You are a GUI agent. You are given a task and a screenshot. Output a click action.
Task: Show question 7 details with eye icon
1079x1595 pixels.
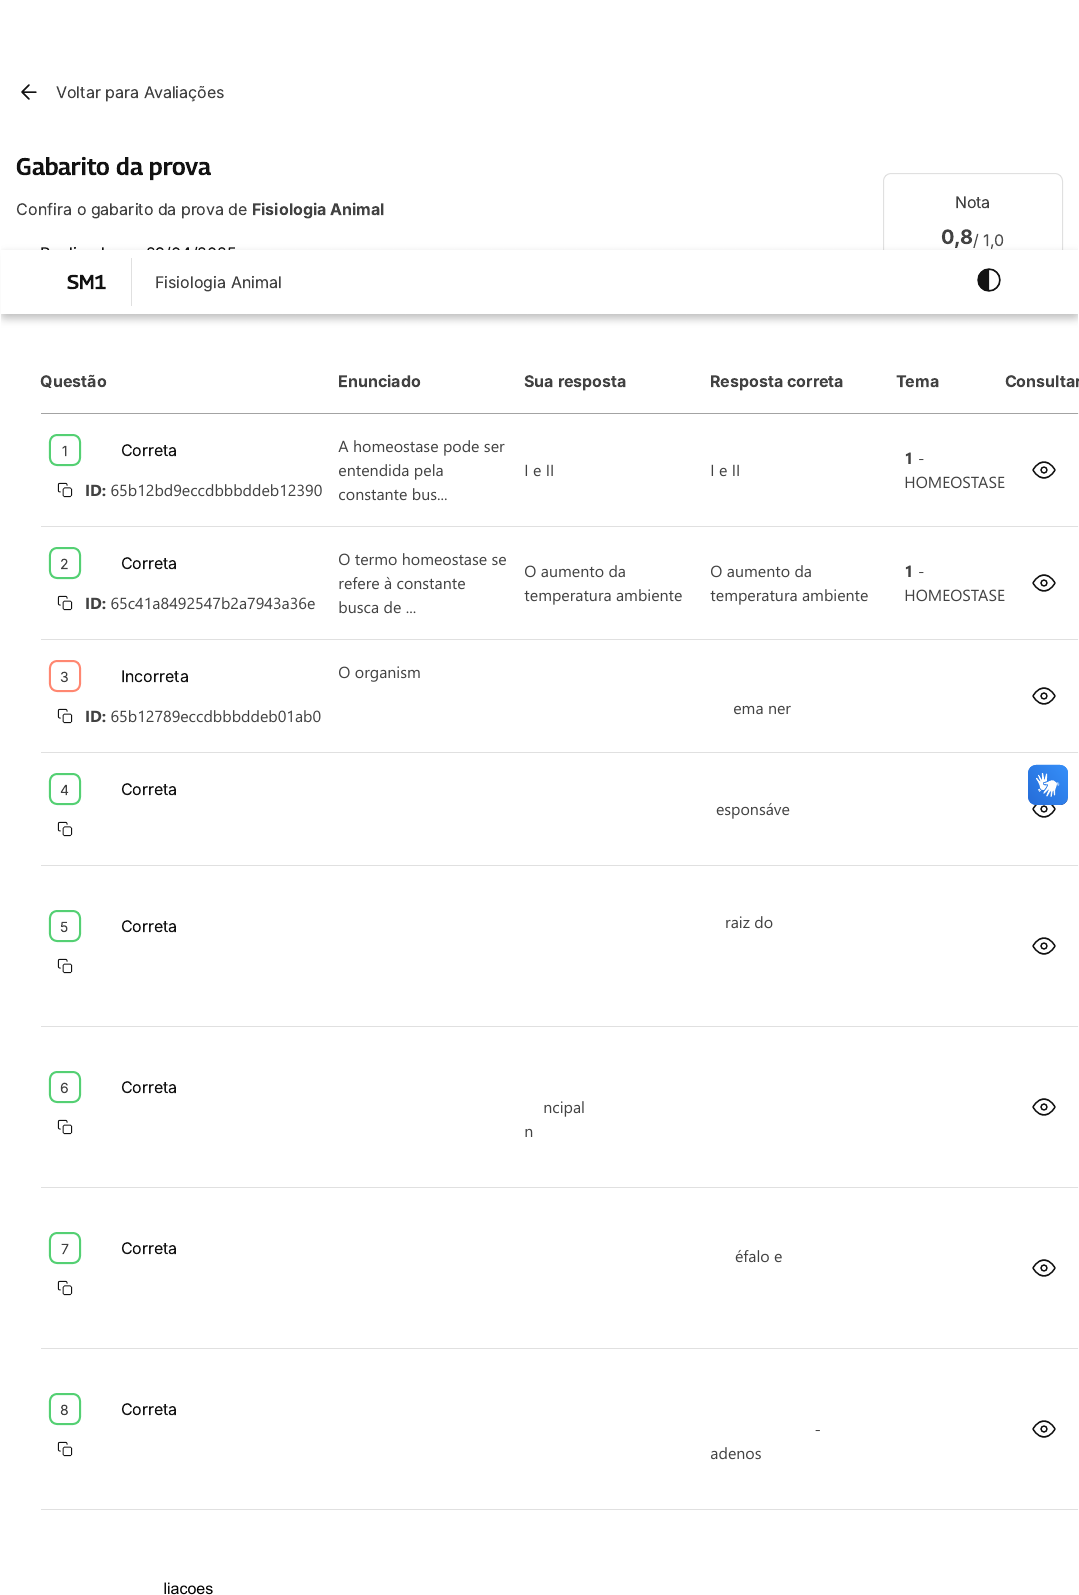1043,1268
